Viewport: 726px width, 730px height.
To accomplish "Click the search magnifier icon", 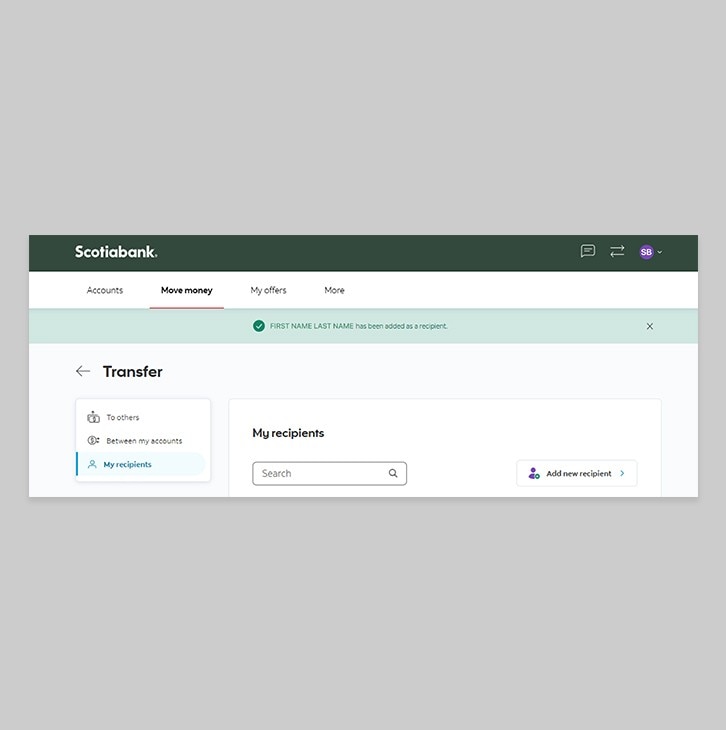I will pyautogui.click(x=393, y=473).
